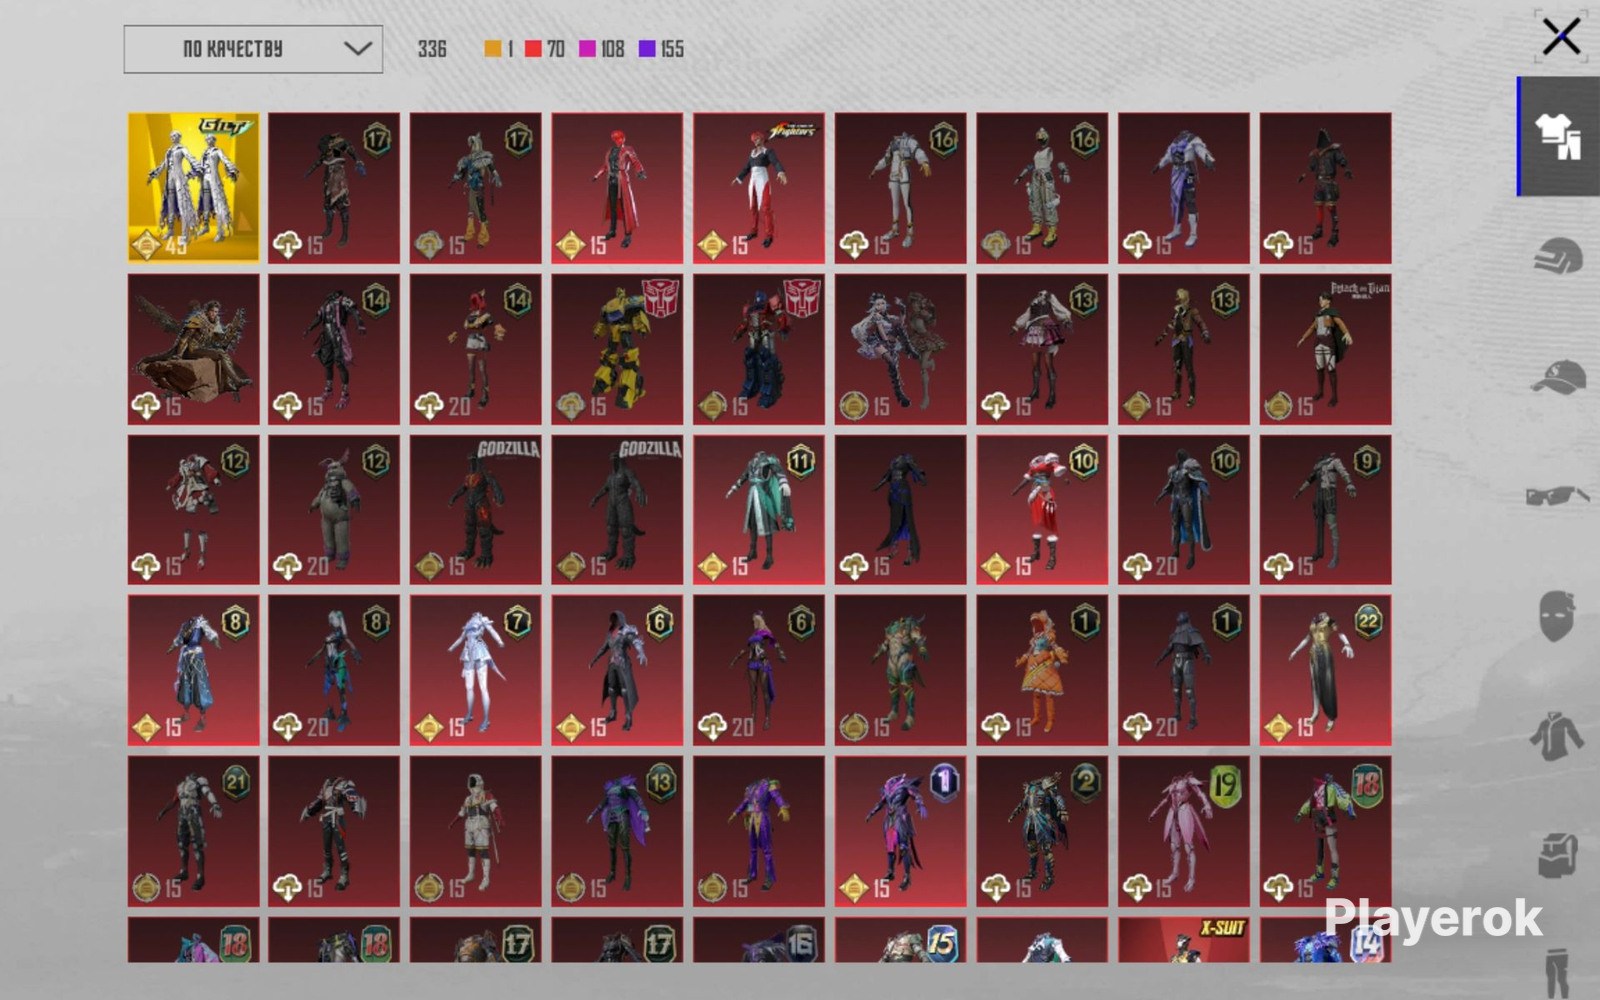Open the outfits category in the sidebar
The image size is (1600, 1000).
tap(1559, 136)
